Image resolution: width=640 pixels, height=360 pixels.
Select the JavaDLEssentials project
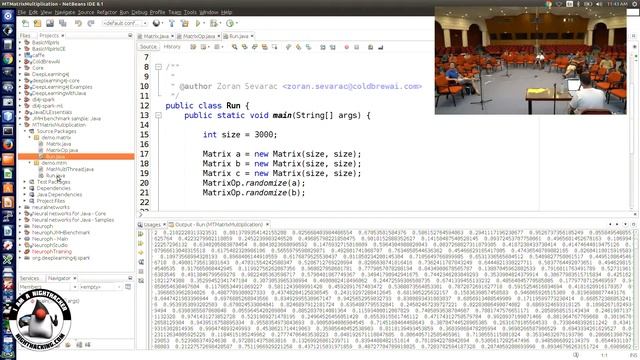[x=51, y=112]
